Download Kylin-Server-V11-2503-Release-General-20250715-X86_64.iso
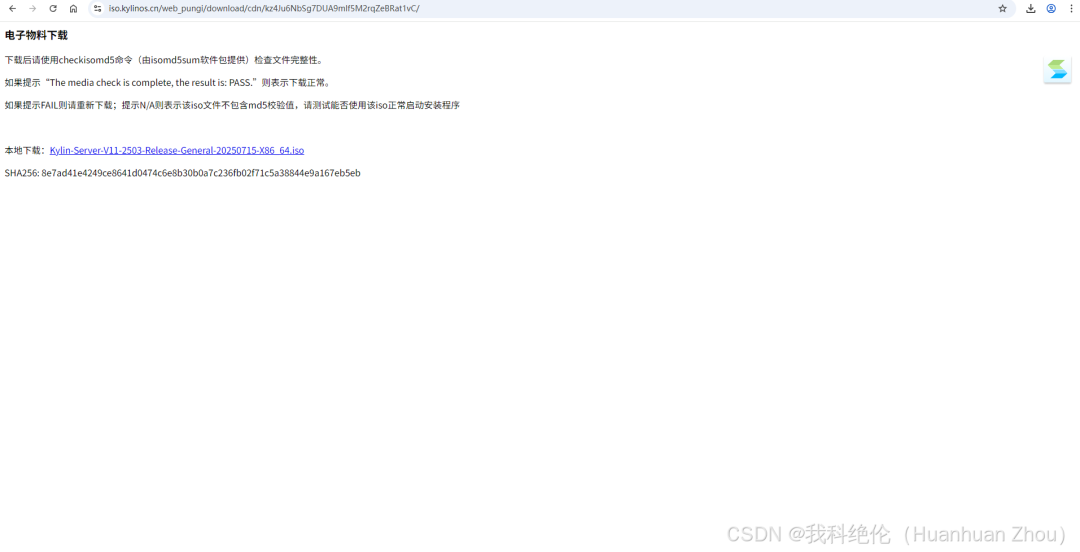The image size is (1080, 552). pos(177,150)
